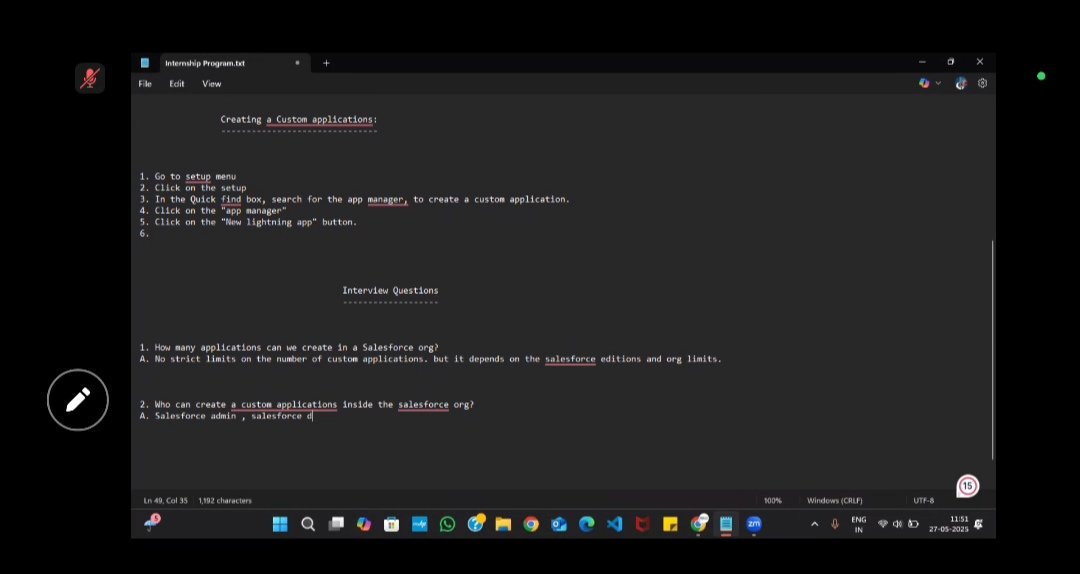Open the Wi-Fi network icon

coord(882,524)
